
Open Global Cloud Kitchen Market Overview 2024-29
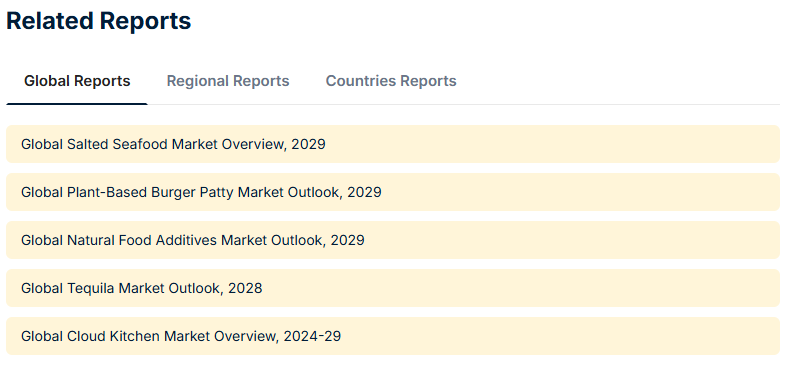[393, 336]
